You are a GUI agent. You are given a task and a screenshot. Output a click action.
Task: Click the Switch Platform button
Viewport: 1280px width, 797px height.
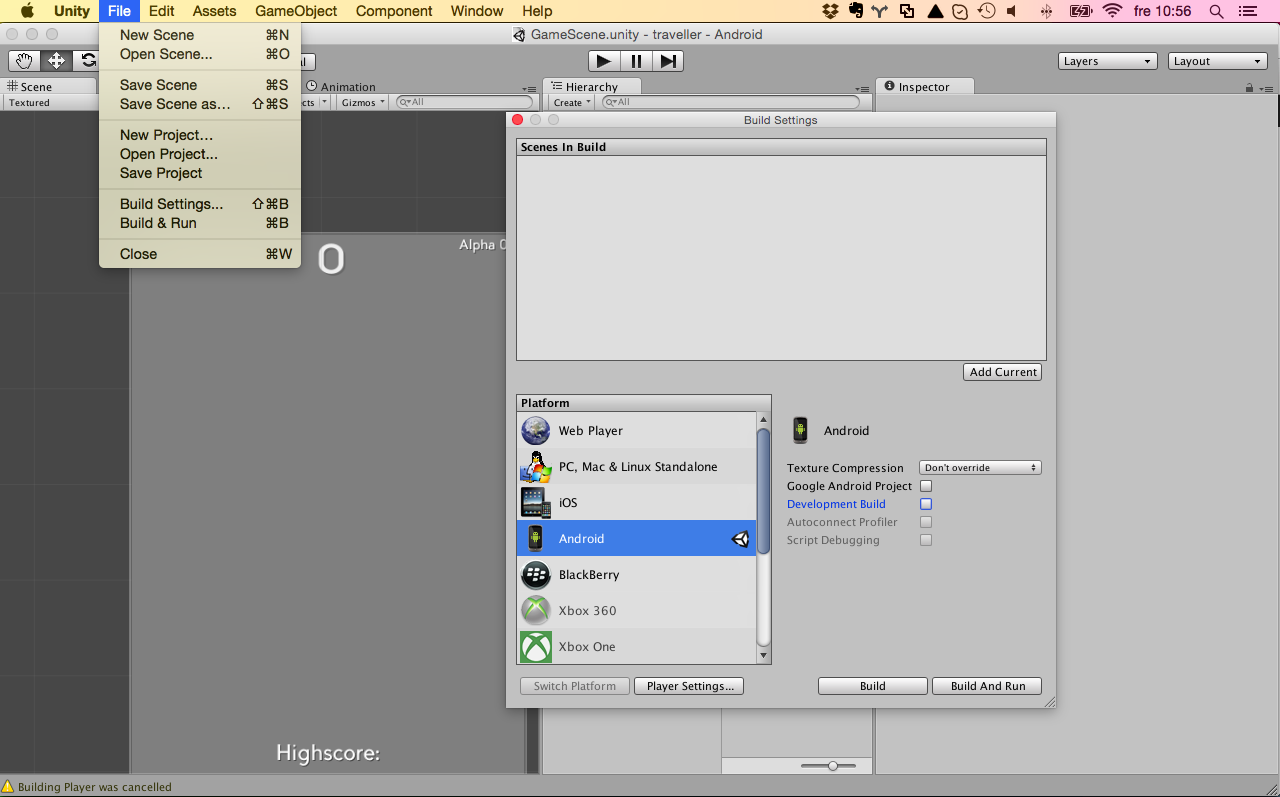[575, 686]
